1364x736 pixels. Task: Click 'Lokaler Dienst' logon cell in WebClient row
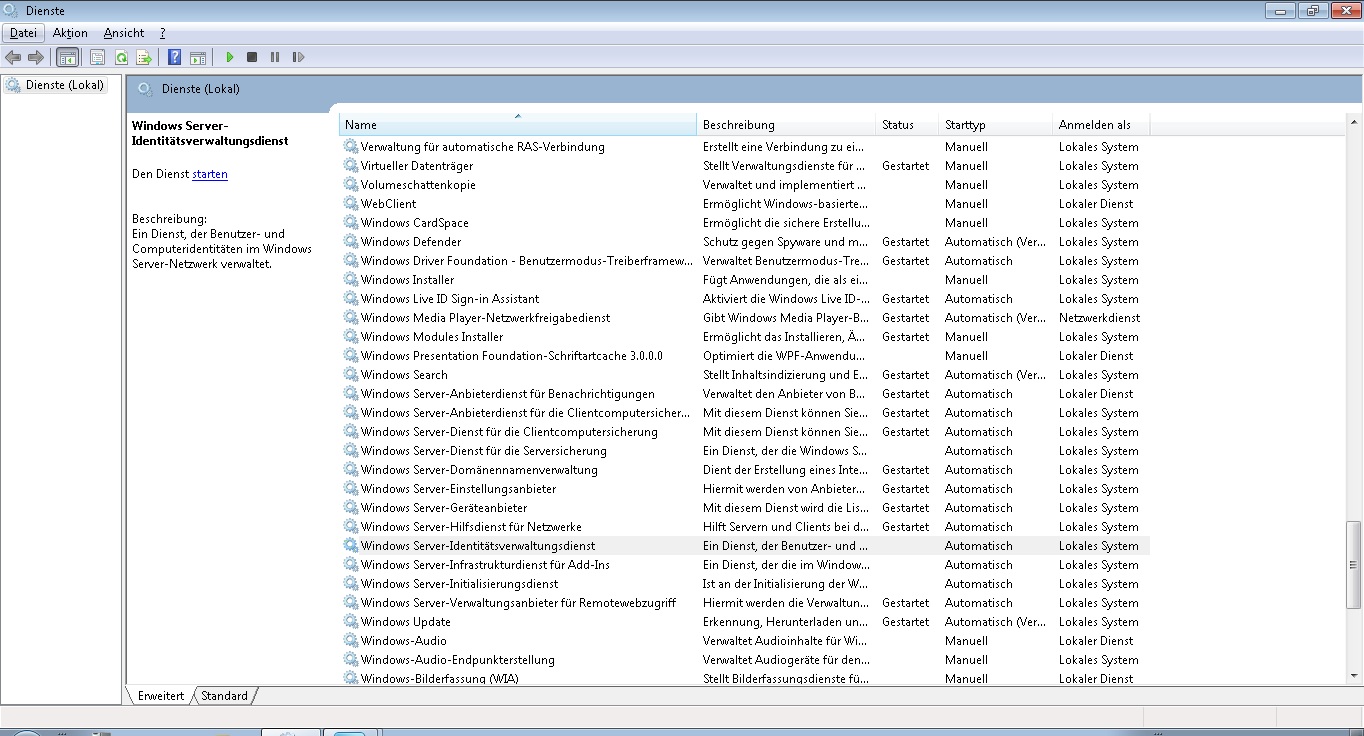click(x=1096, y=204)
